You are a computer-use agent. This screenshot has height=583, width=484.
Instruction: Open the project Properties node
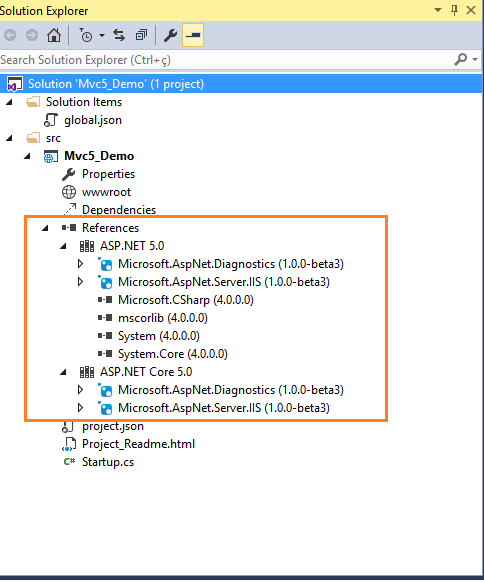pyautogui.click(x=108, y=174)
